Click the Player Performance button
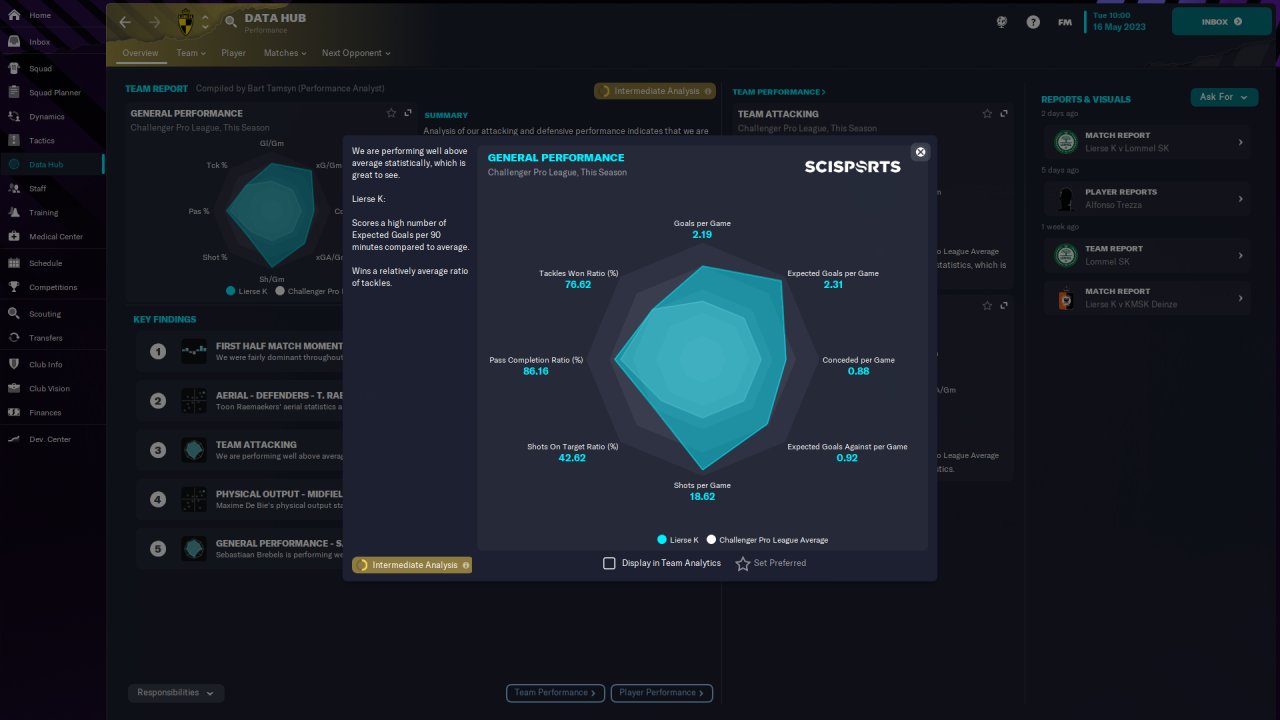The width and height of the screenshot is (1280, 720). click(662, 692)
